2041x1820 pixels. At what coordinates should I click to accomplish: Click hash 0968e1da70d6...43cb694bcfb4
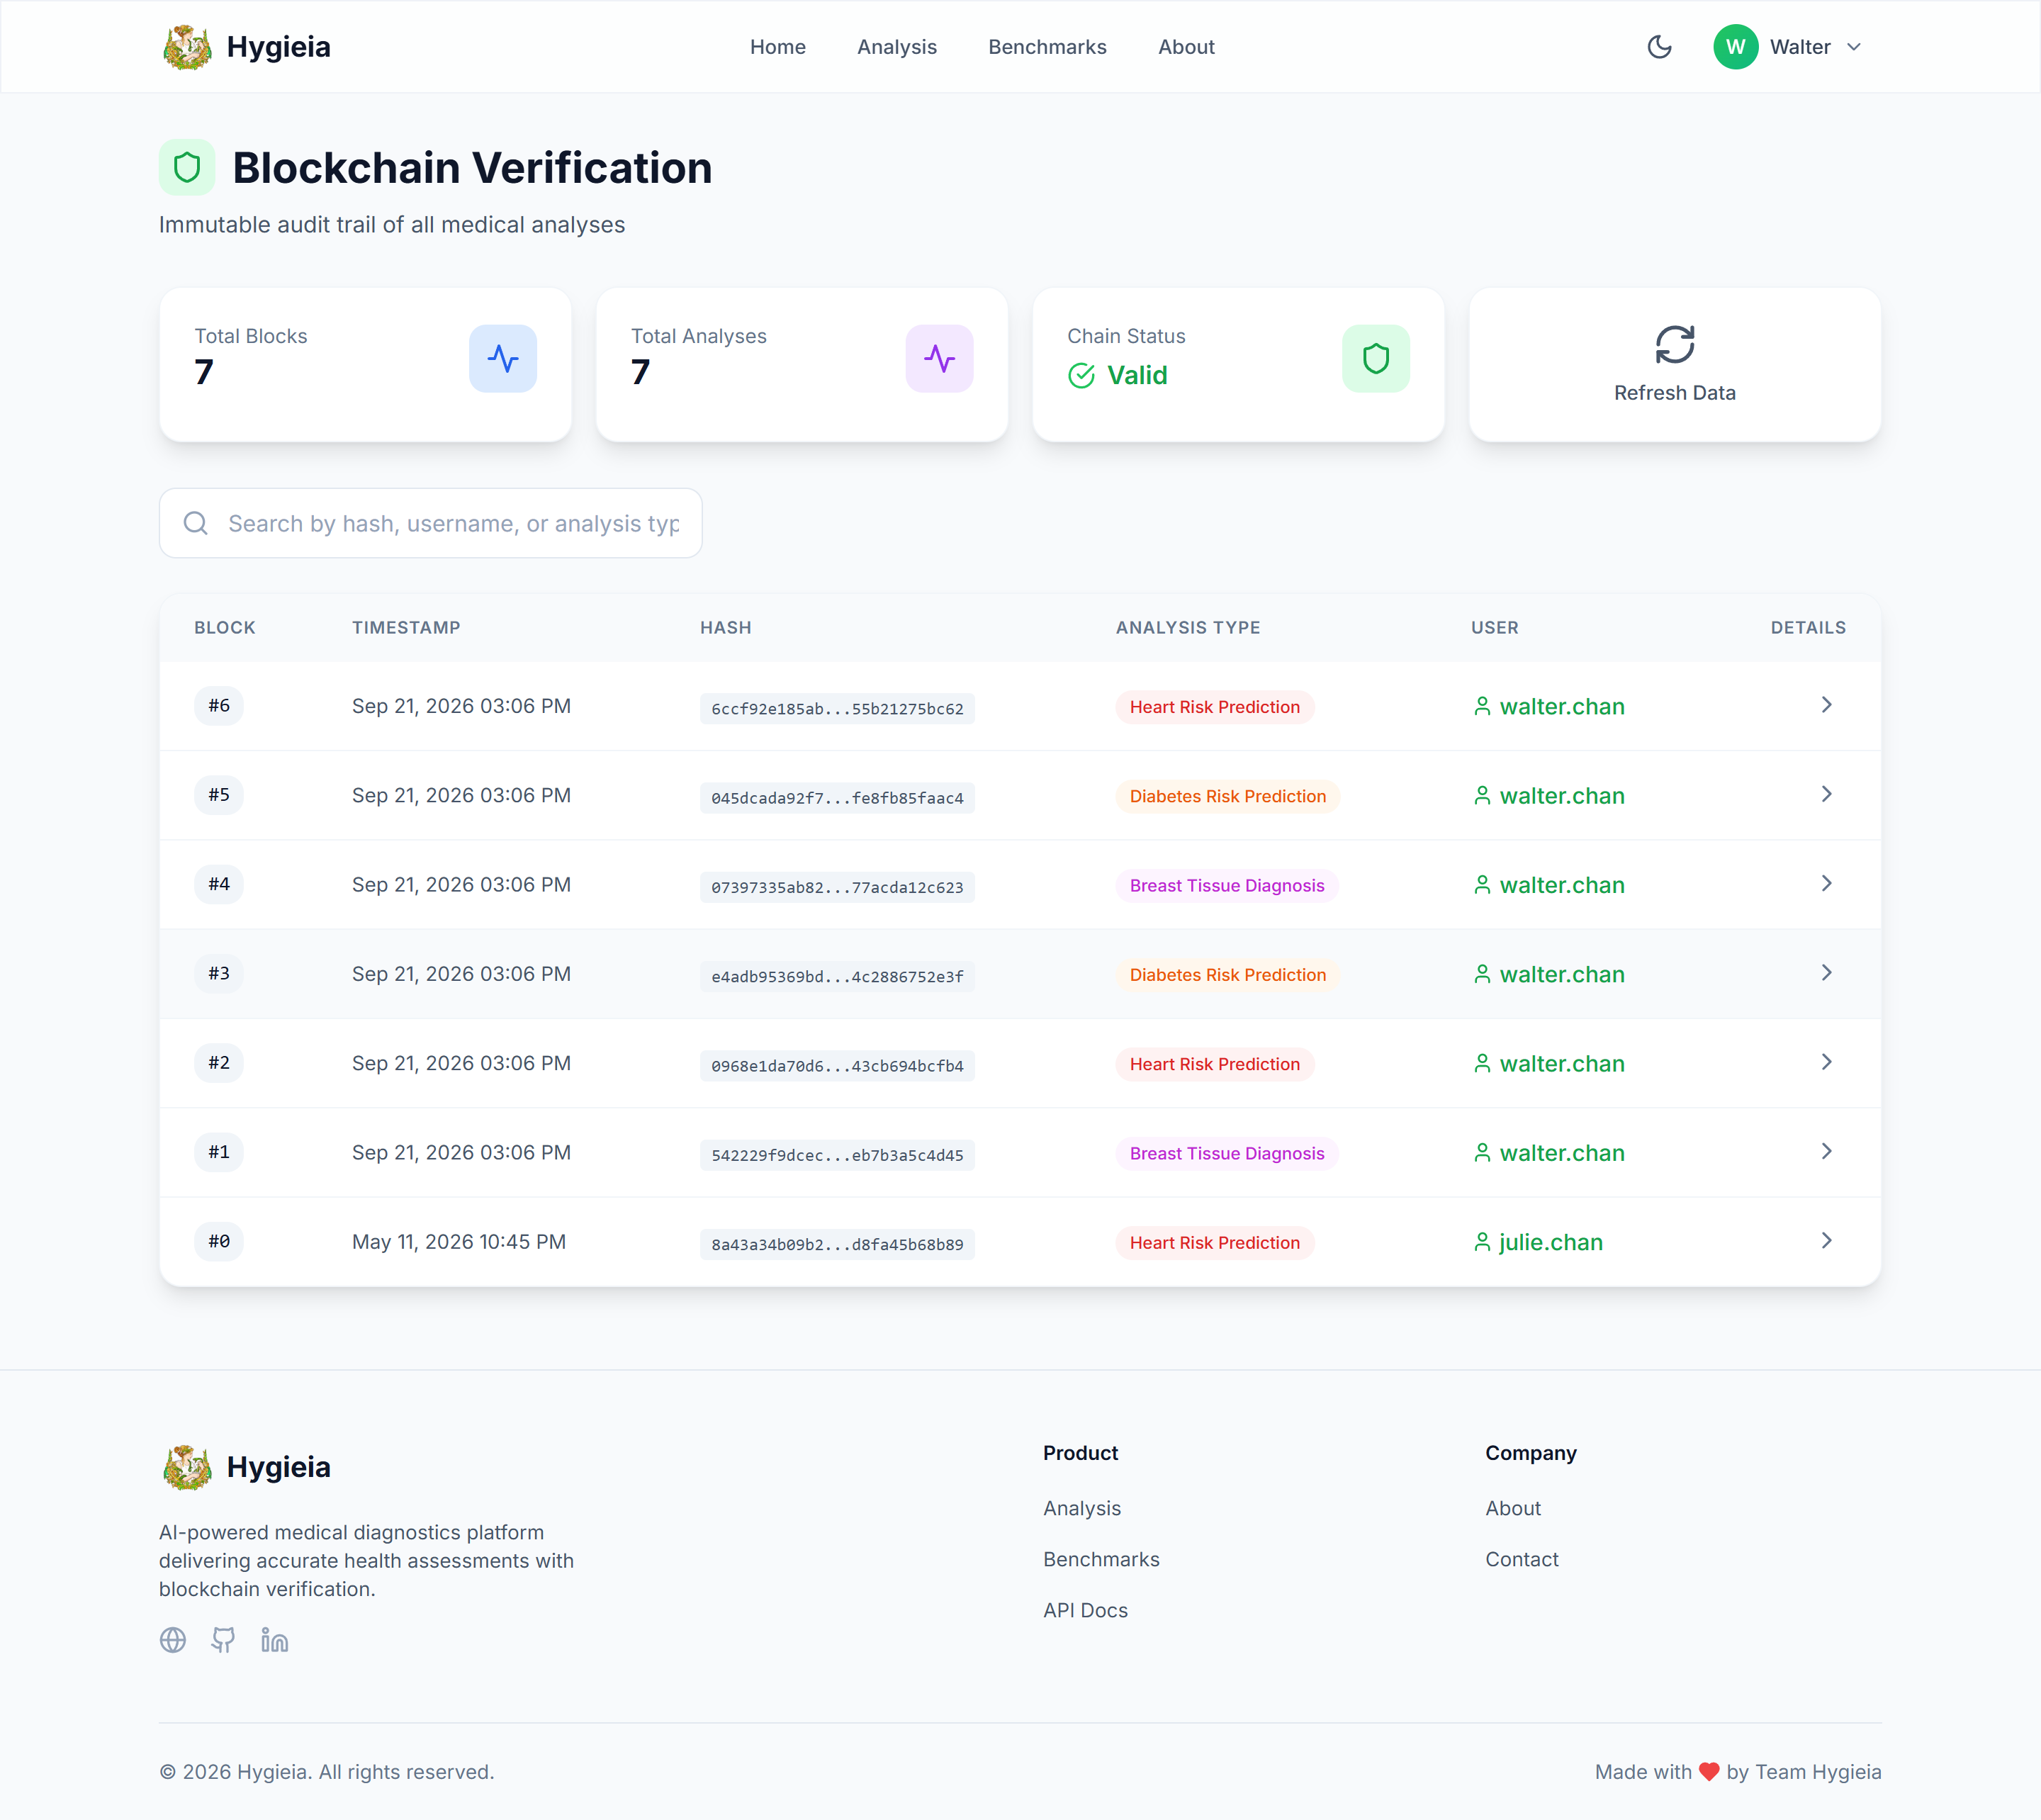coord(837,1066)
